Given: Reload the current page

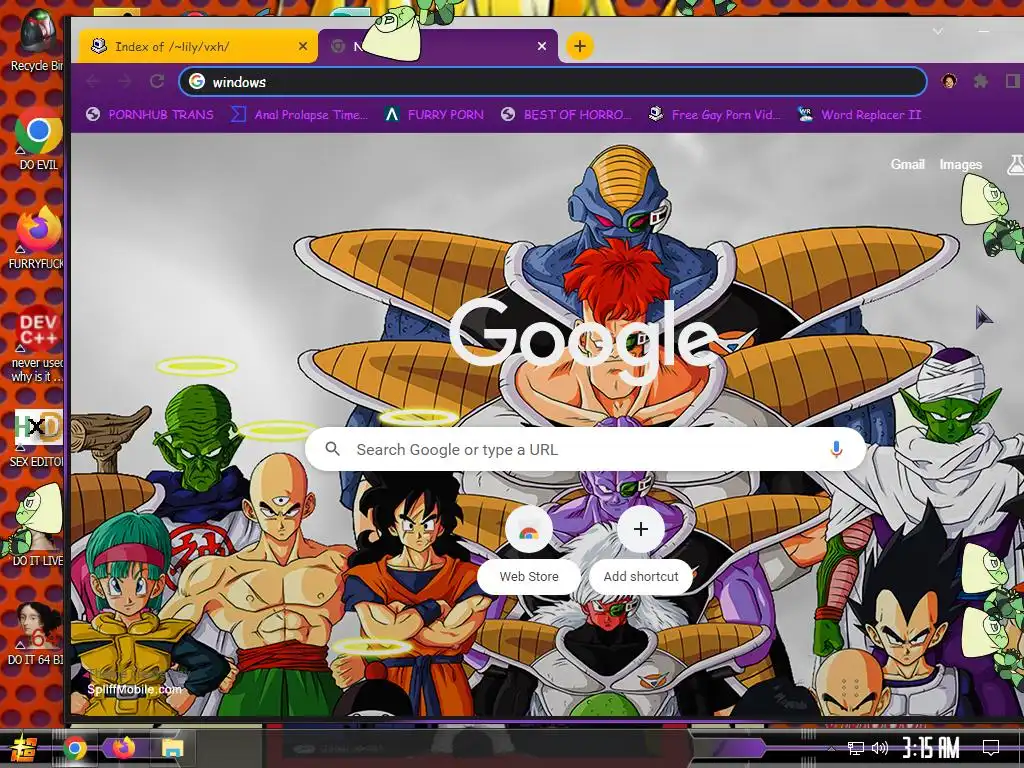Looking at the screenshot, I should [x=157, y=82].
